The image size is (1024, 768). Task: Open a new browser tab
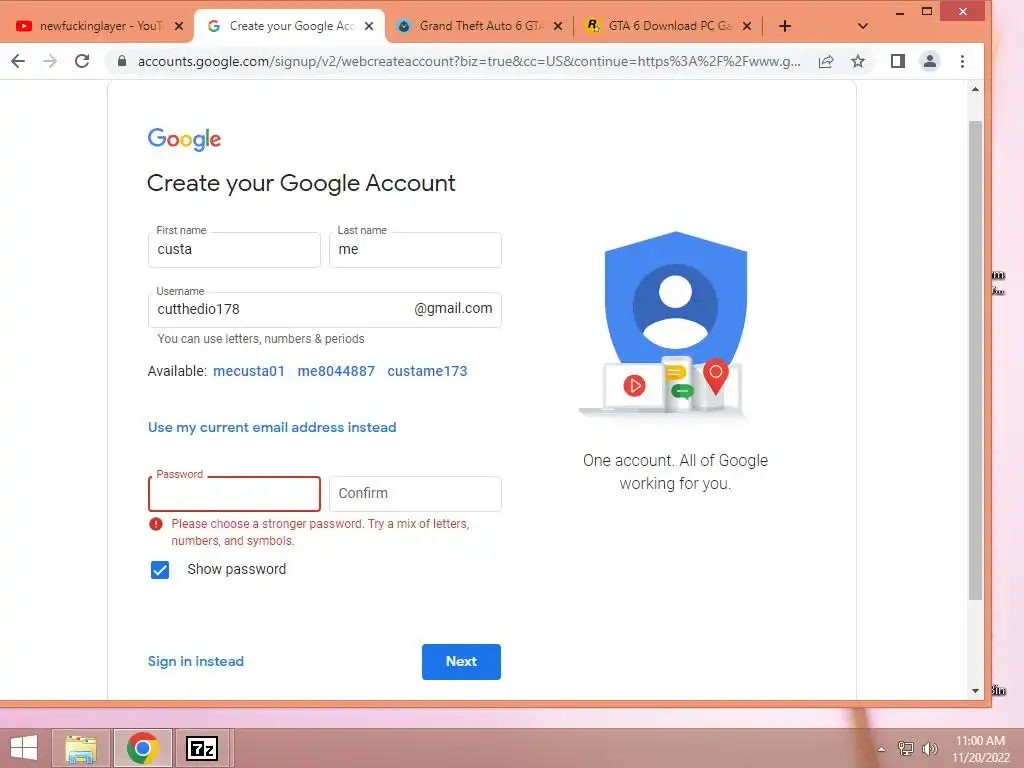coord(785,26)
